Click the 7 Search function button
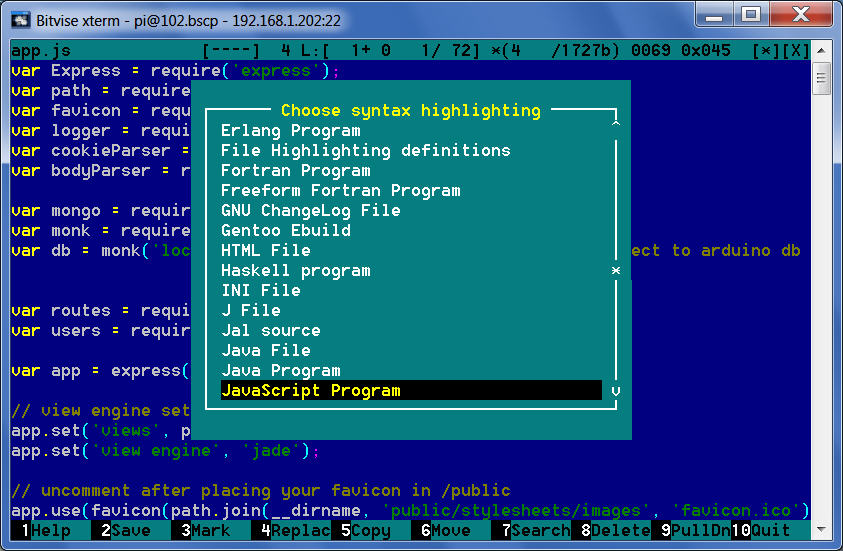Viewport: 843px width, 551px height. click(x=534, y=531)
